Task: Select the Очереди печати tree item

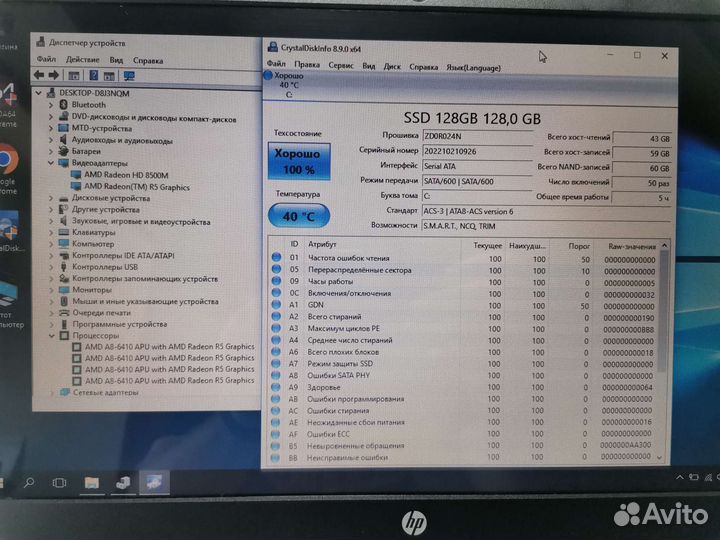Action: (x=101, y=313)
